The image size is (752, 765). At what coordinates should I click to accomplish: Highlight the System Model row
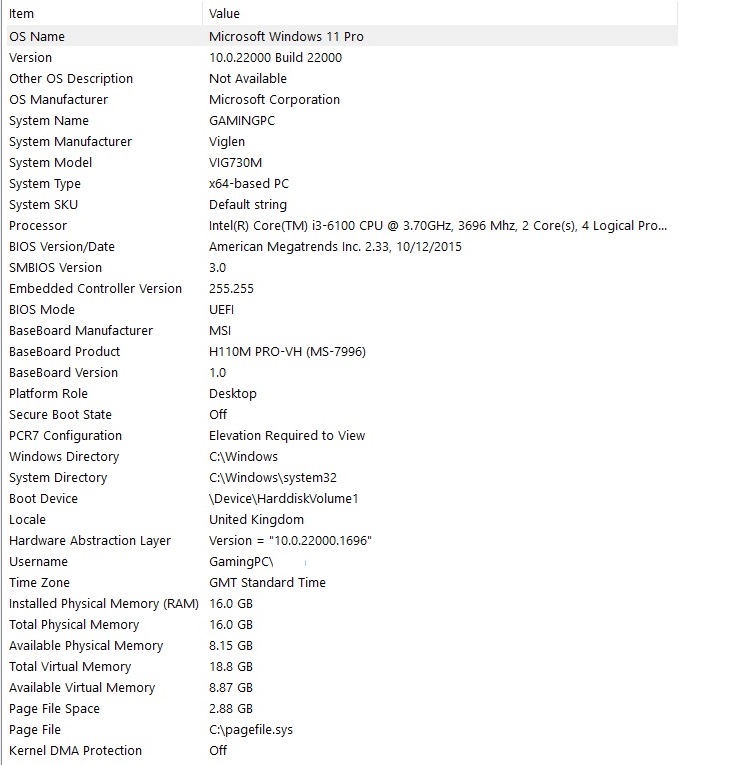pos(50,162)
